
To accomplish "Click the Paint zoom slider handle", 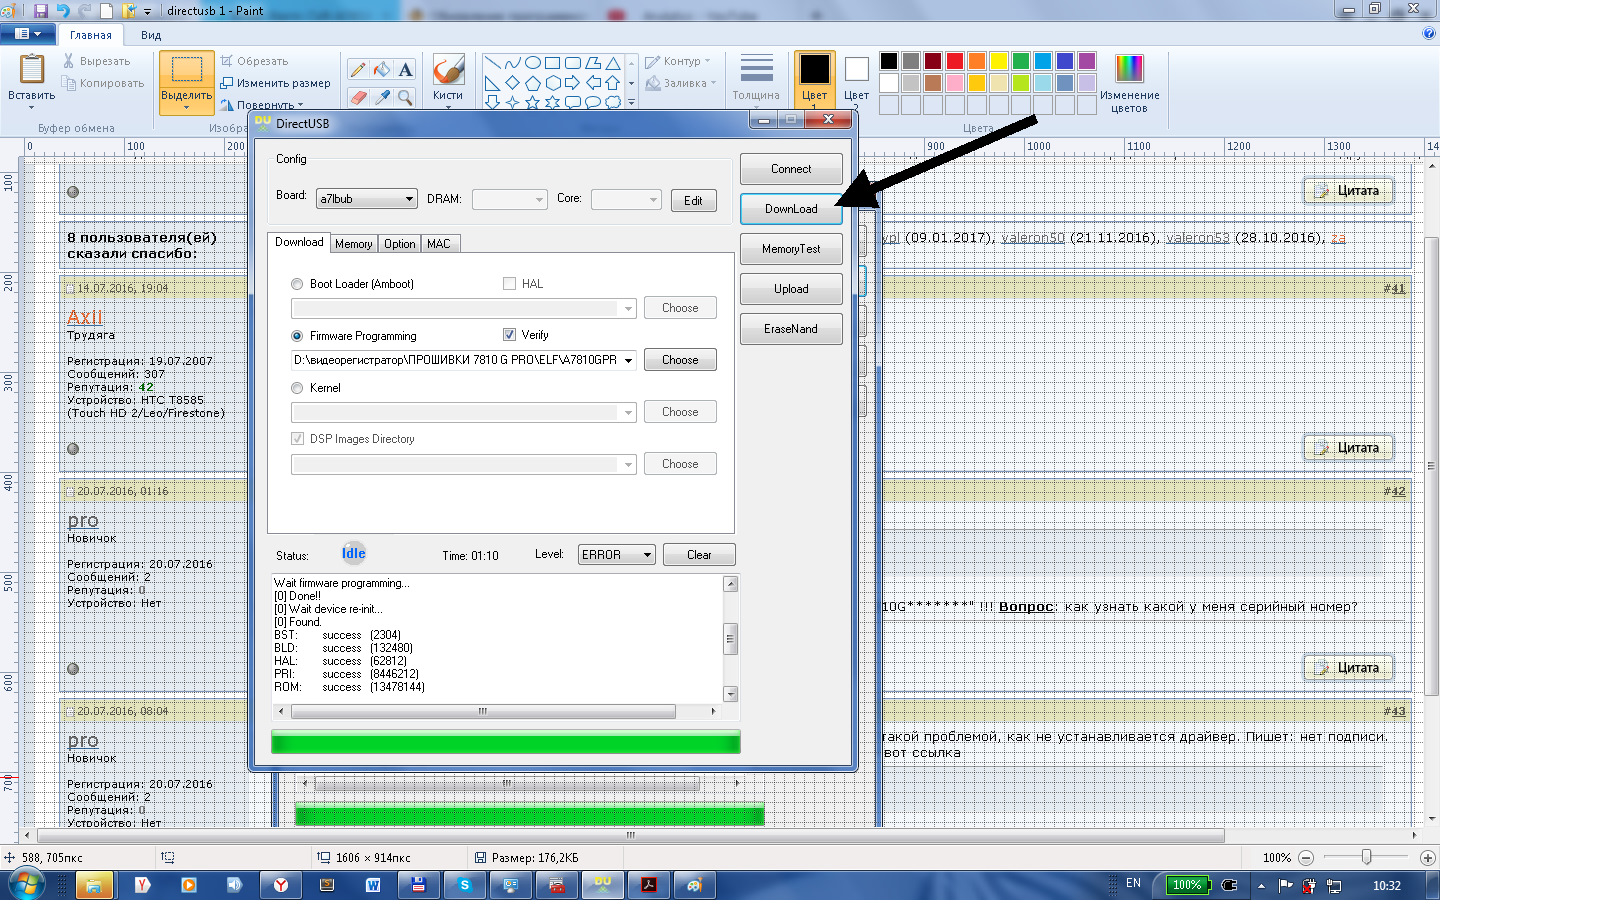I will pyautogui.click(x=1366, y=857).
